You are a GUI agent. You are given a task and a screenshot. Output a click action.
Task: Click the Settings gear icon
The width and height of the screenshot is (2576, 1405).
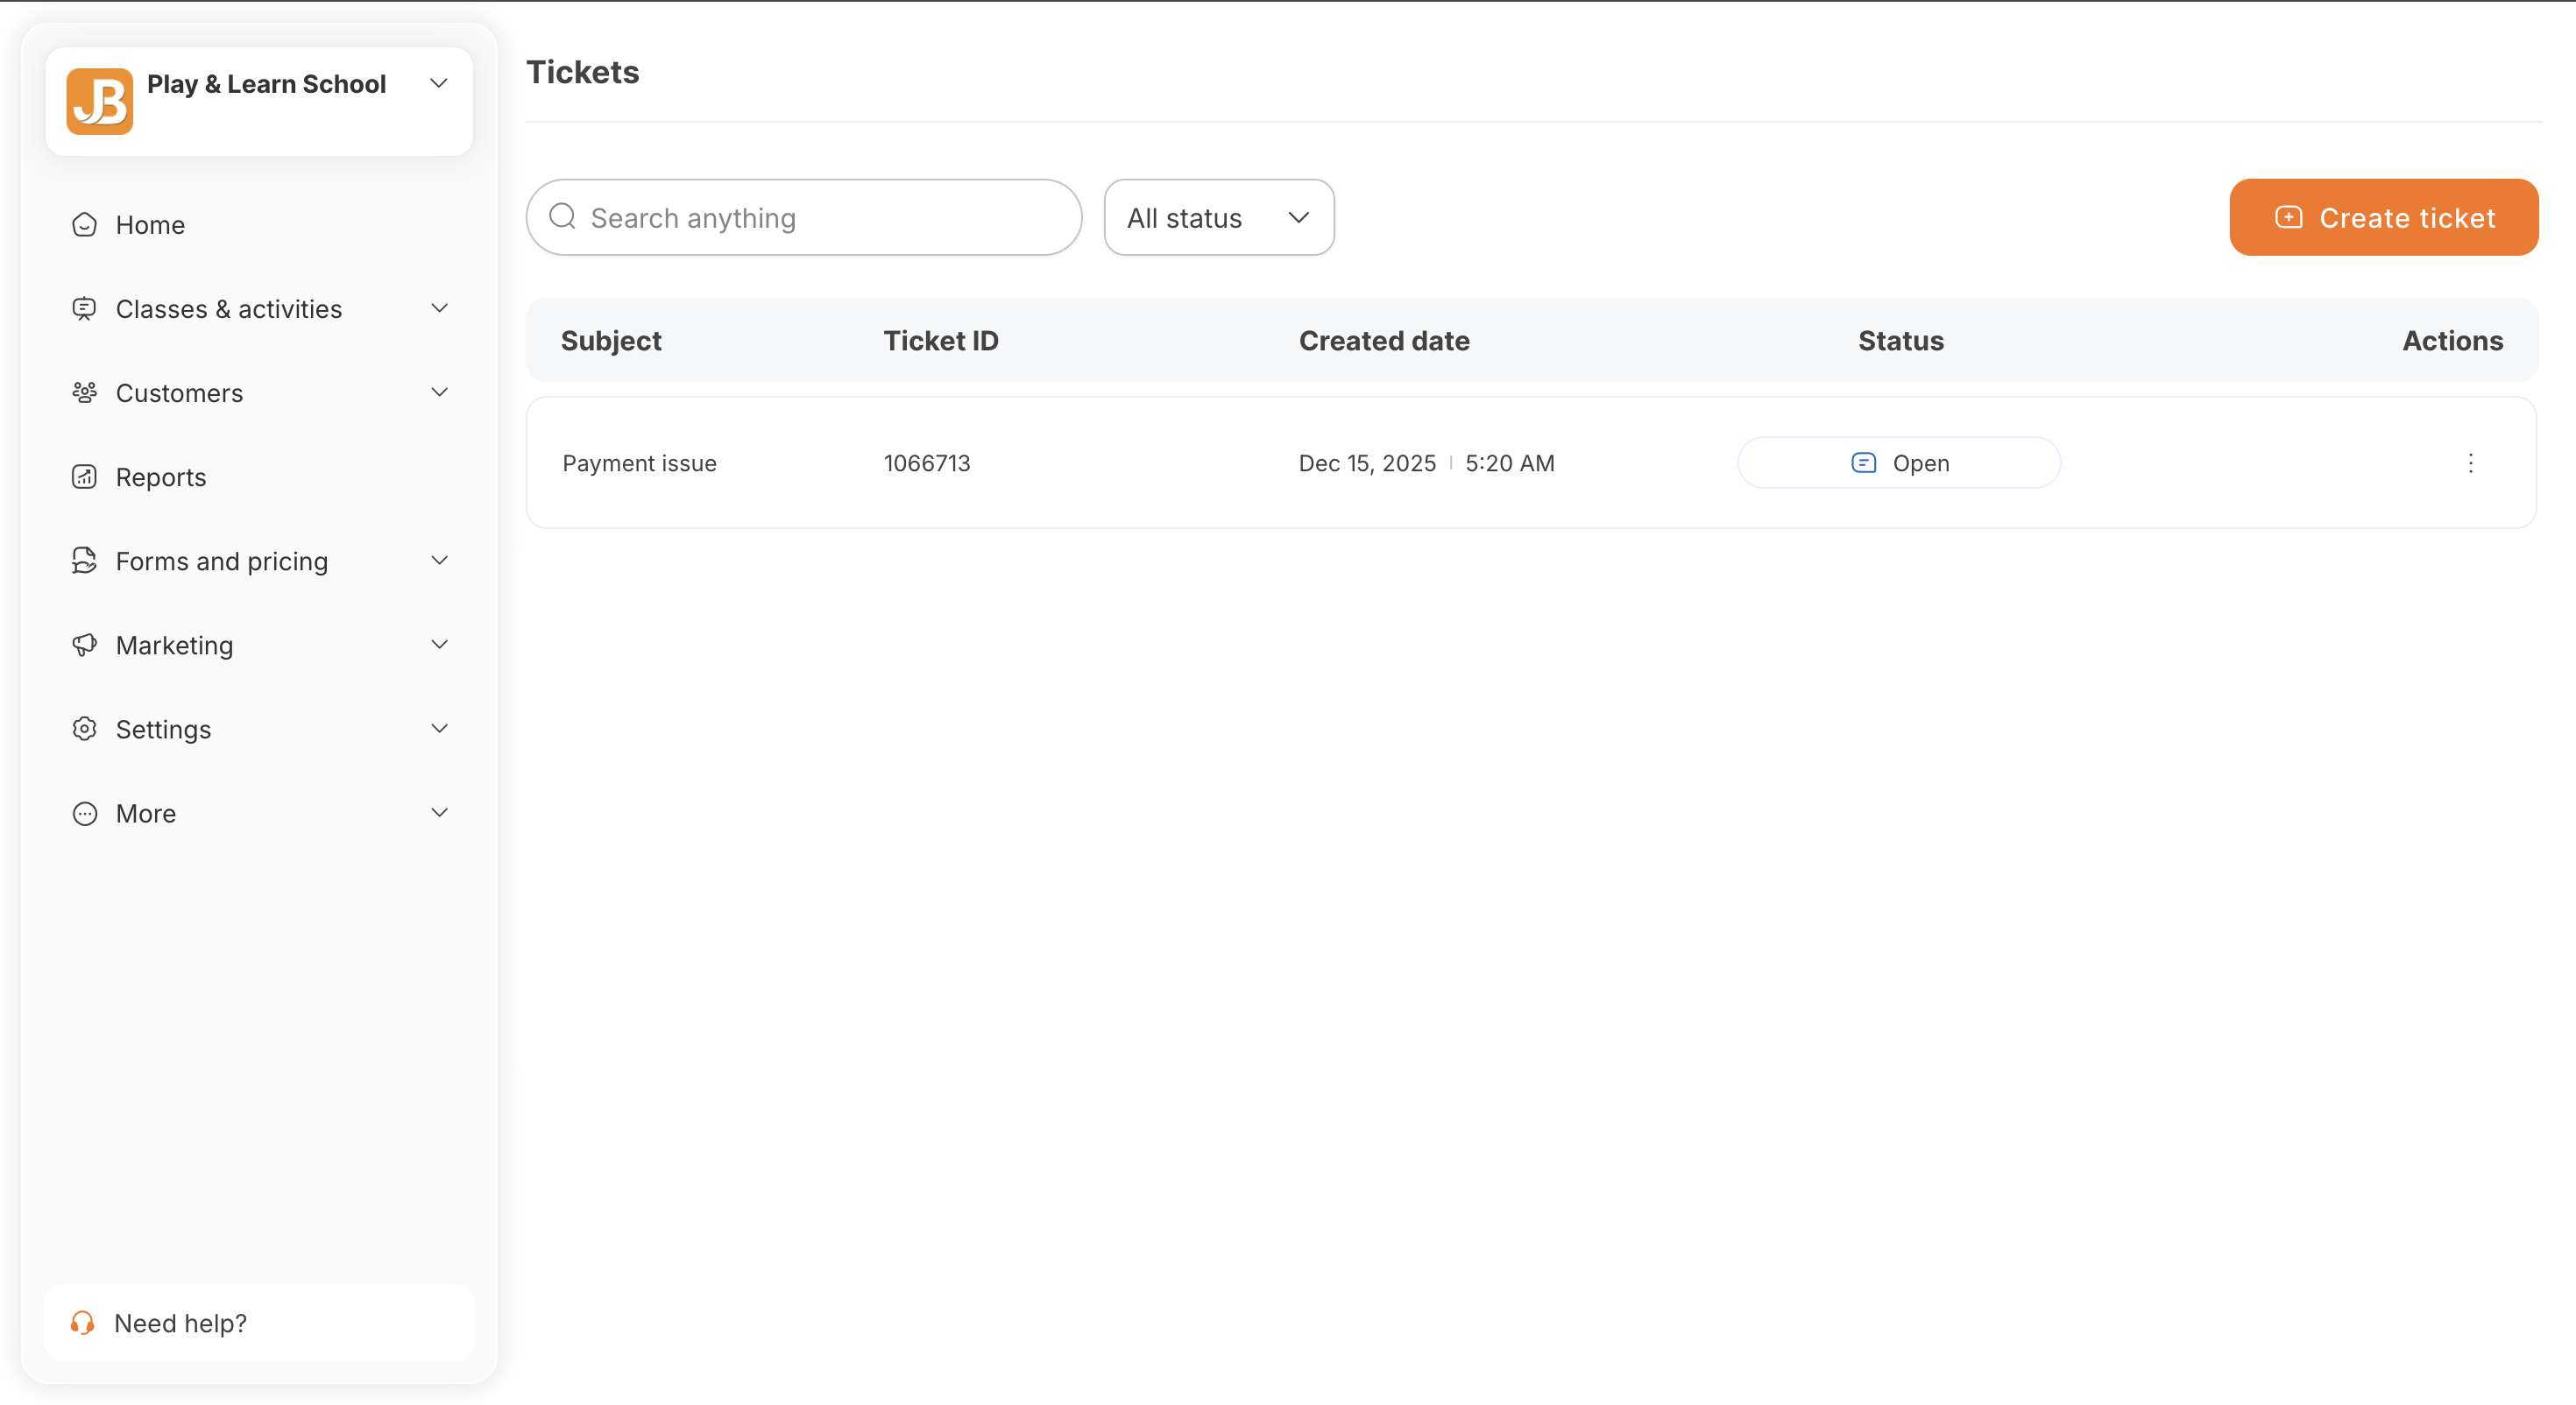84,729
